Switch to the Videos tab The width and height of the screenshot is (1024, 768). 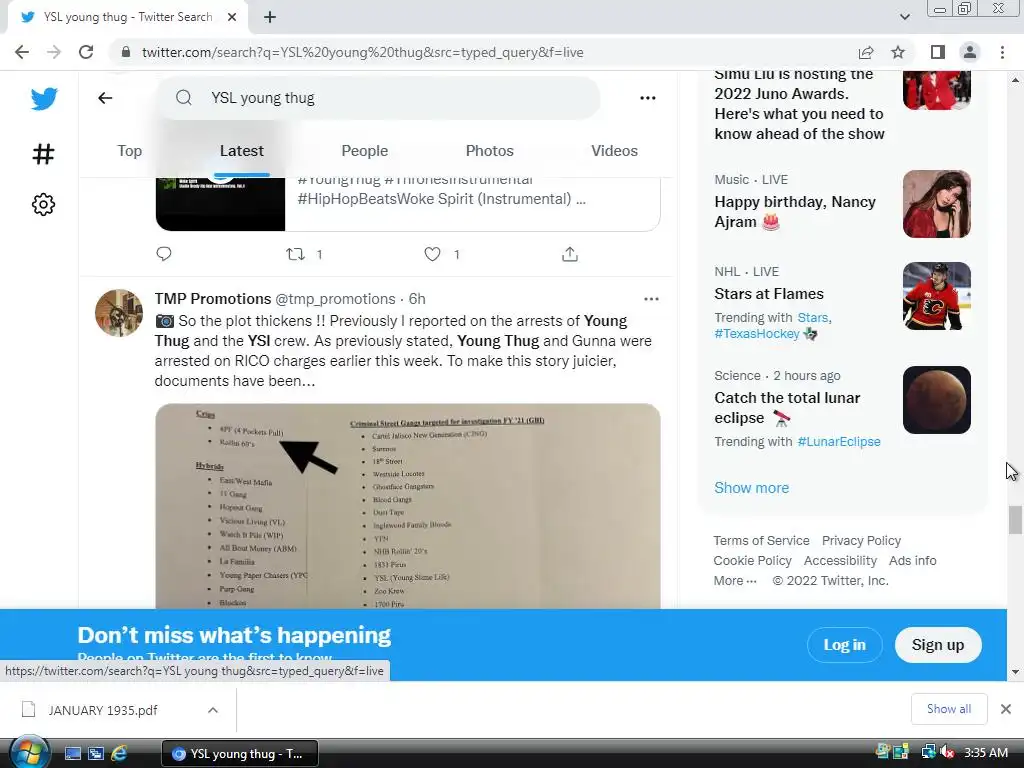[x=614, y=151]
